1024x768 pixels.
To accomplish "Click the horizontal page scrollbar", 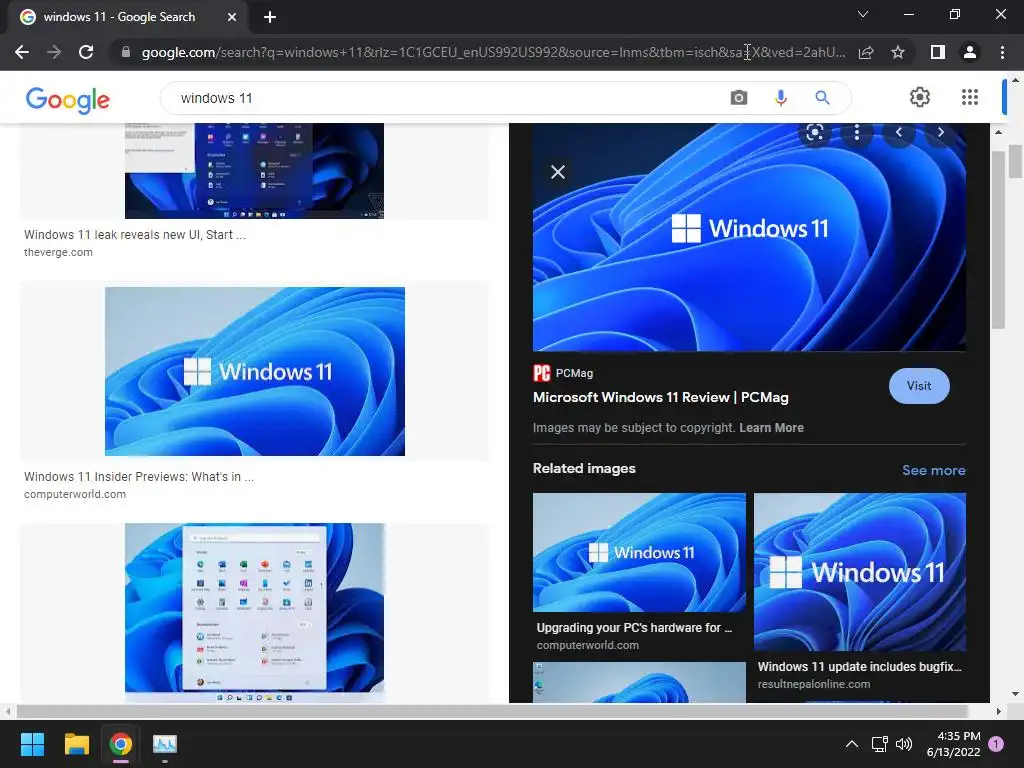I will (x=493, y=711).
